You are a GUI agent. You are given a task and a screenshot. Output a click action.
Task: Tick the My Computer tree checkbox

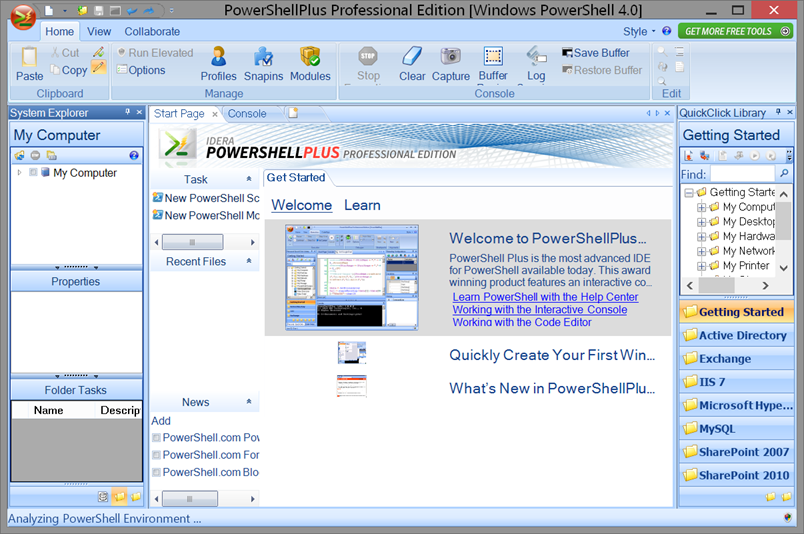33,172
